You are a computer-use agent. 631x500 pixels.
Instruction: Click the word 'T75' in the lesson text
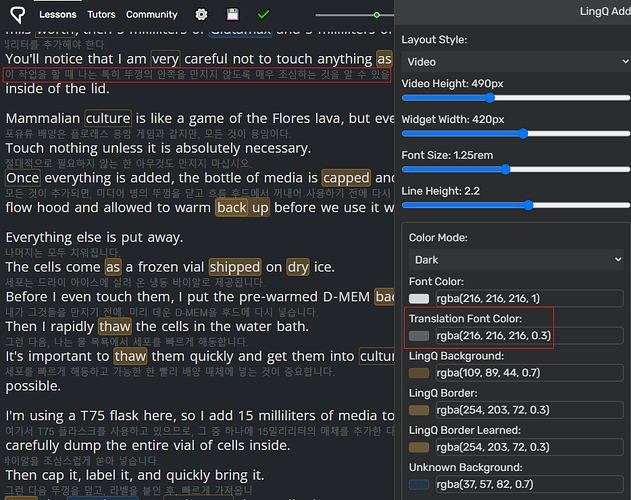pyautogui.click(x=93, y=415)
